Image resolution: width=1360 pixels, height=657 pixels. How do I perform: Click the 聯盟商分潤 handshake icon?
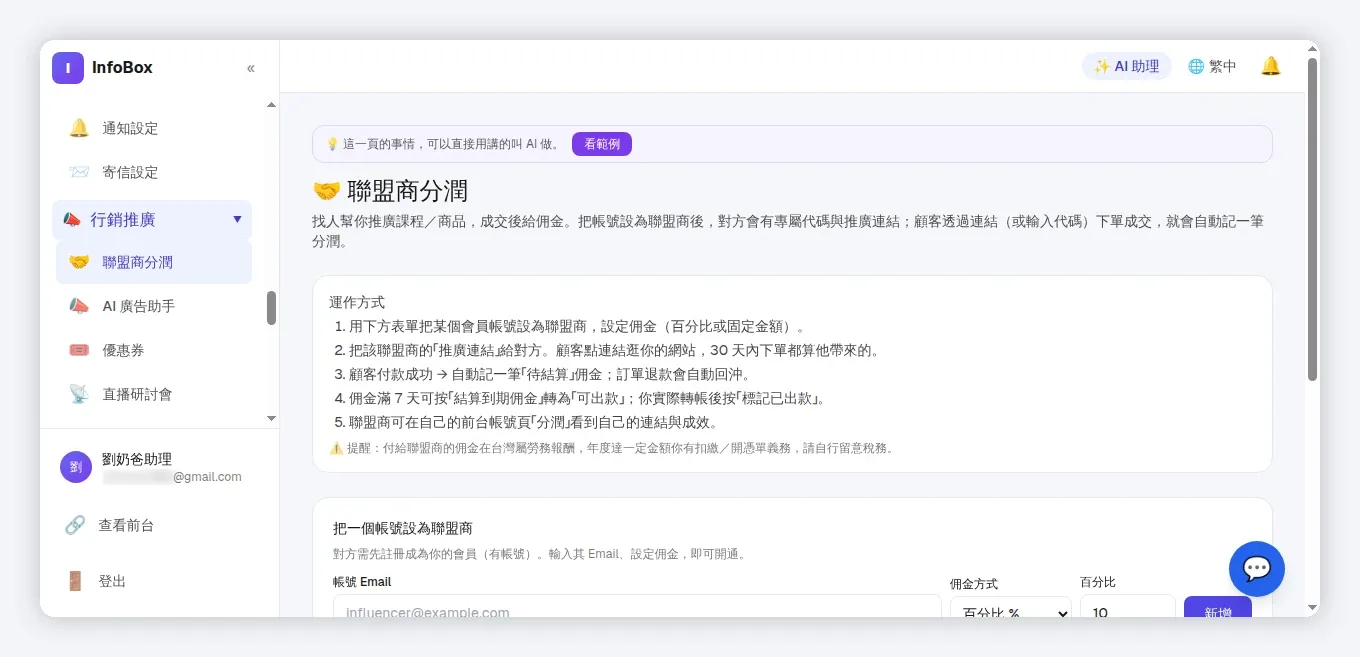[x=79, y=262]
